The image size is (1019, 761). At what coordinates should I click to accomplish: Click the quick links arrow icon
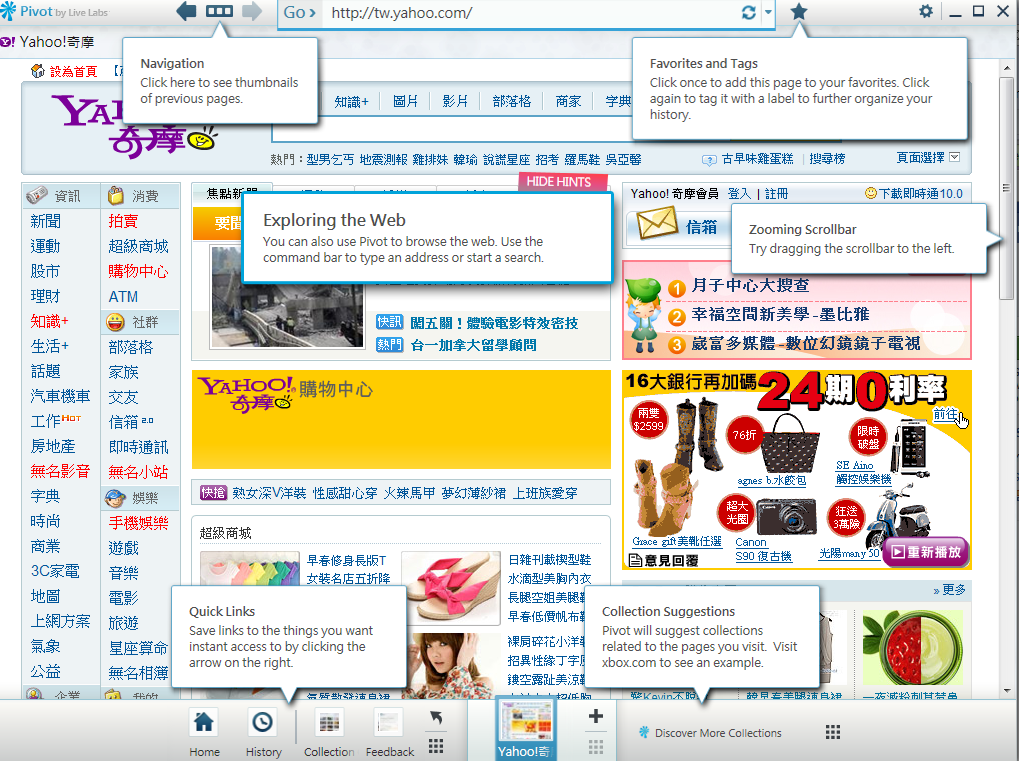(x=436, y=717)
